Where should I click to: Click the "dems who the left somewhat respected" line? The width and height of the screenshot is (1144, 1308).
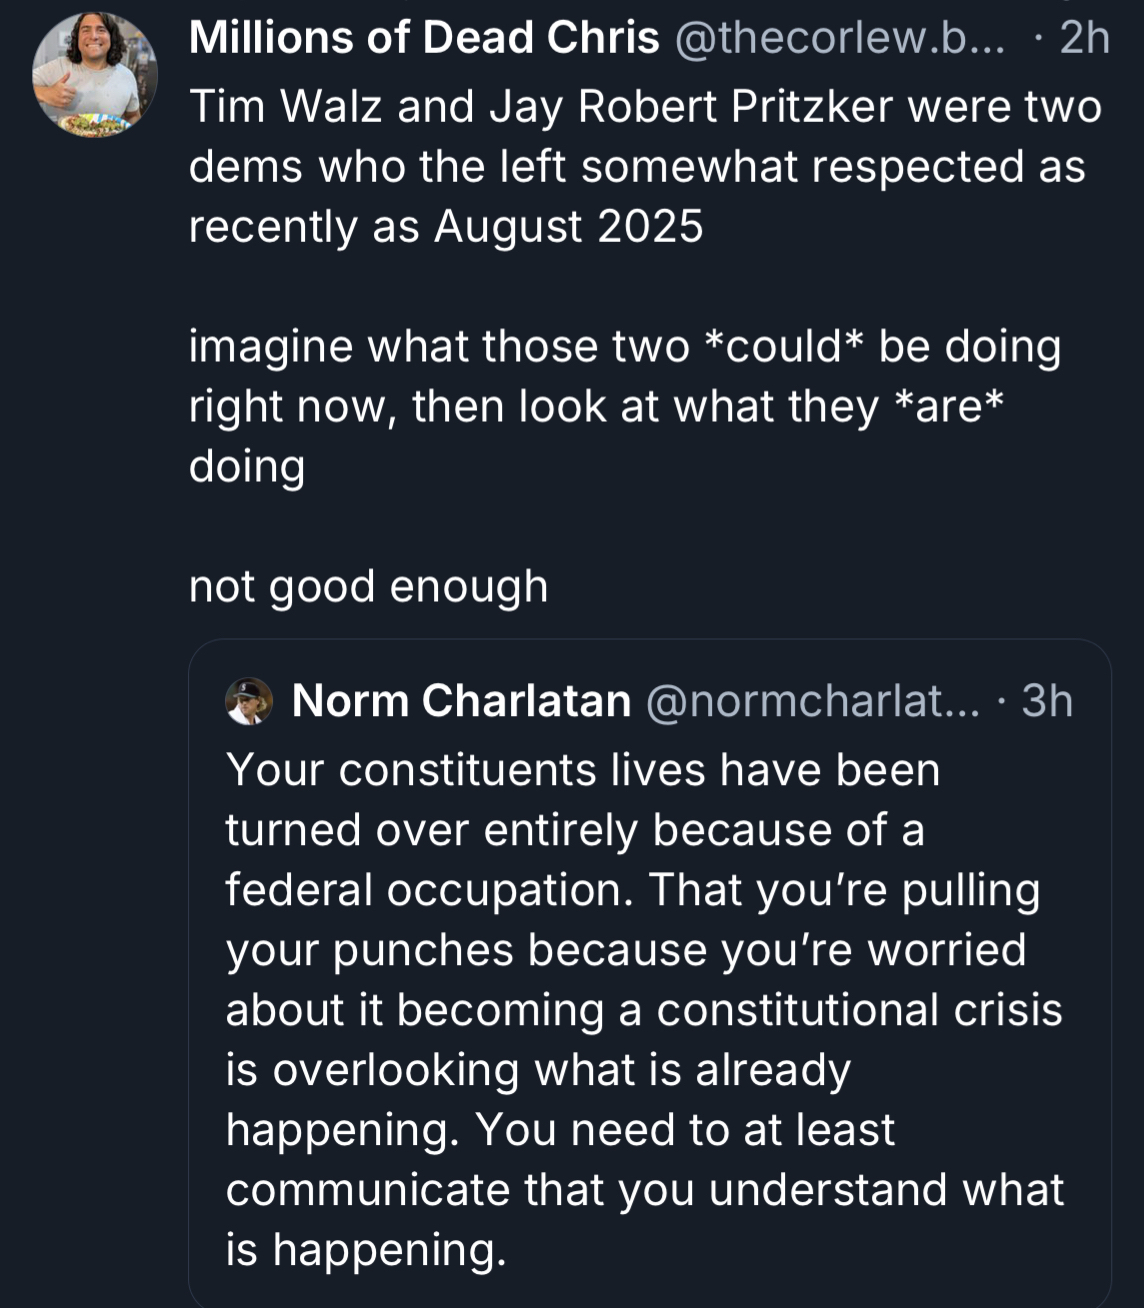tap(637, 167)
